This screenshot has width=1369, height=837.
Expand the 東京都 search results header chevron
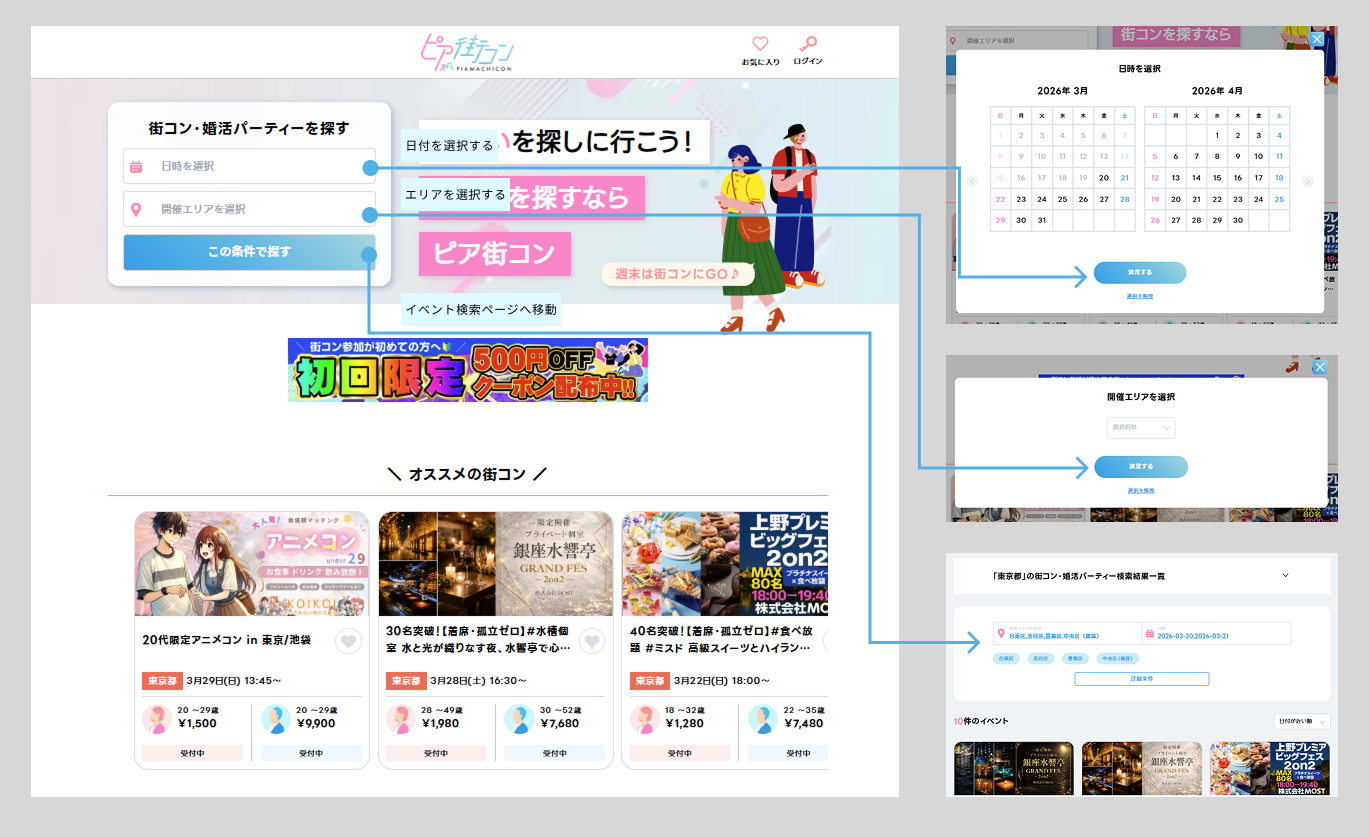(1285, 575)
